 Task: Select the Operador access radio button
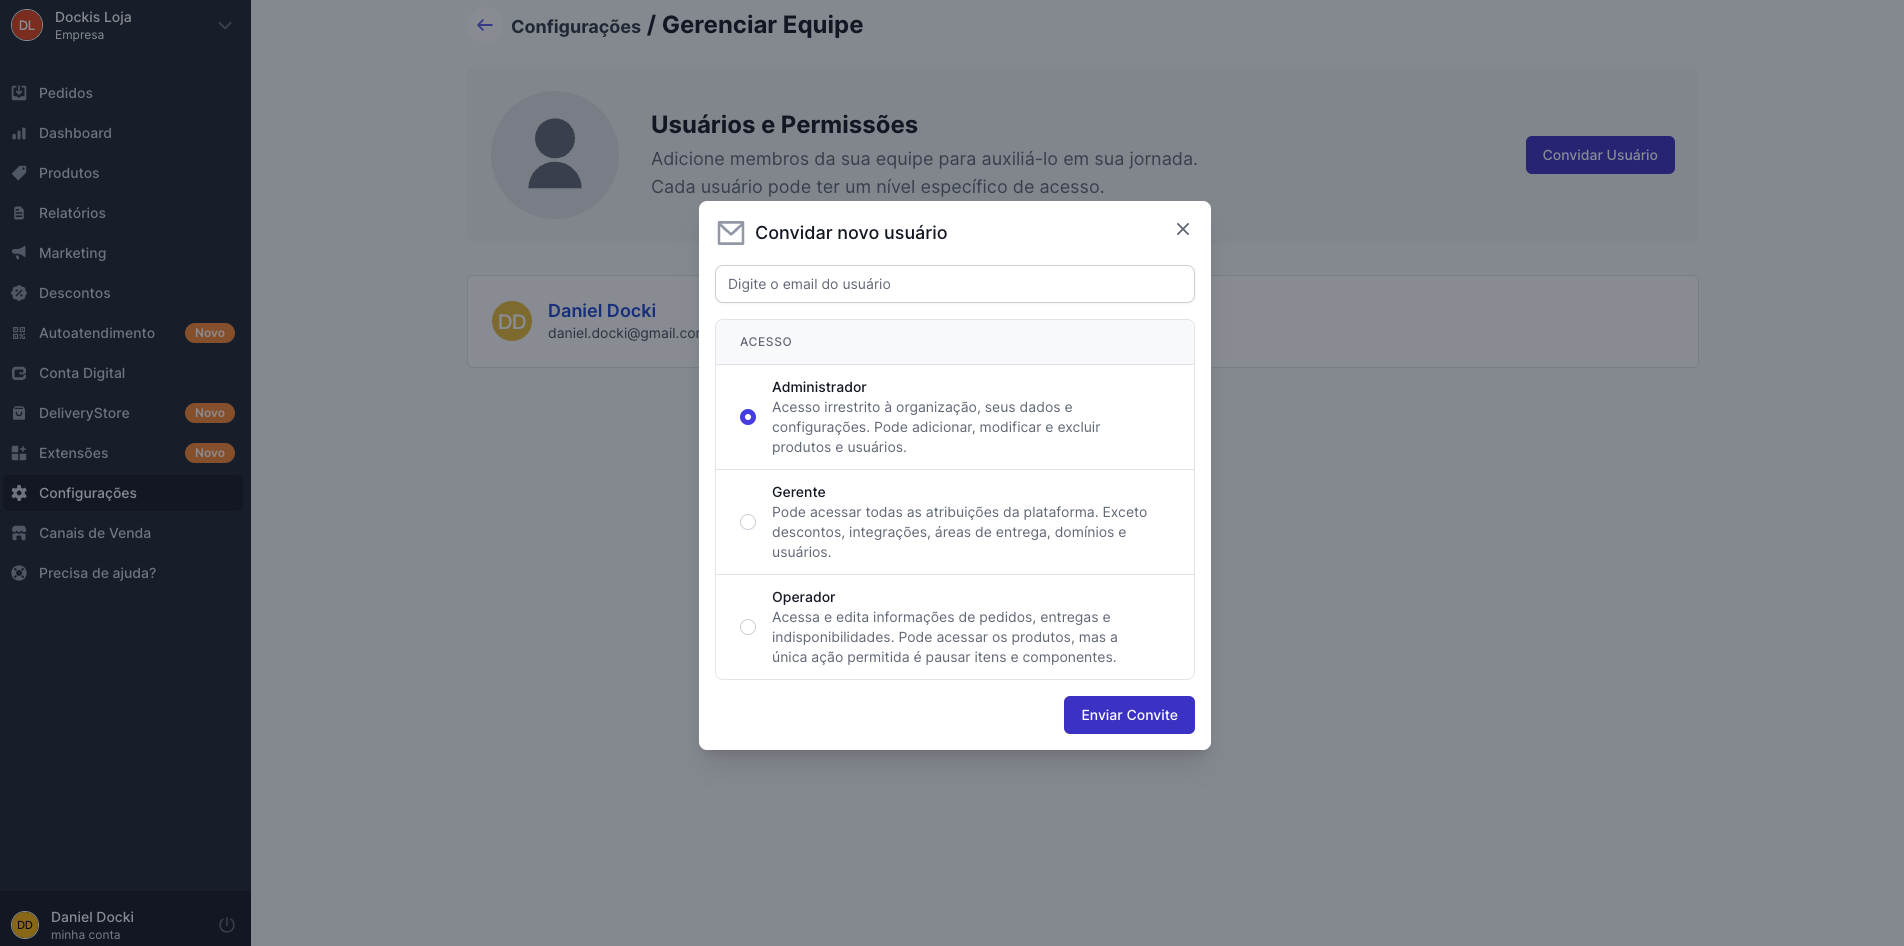pos(748,627)
